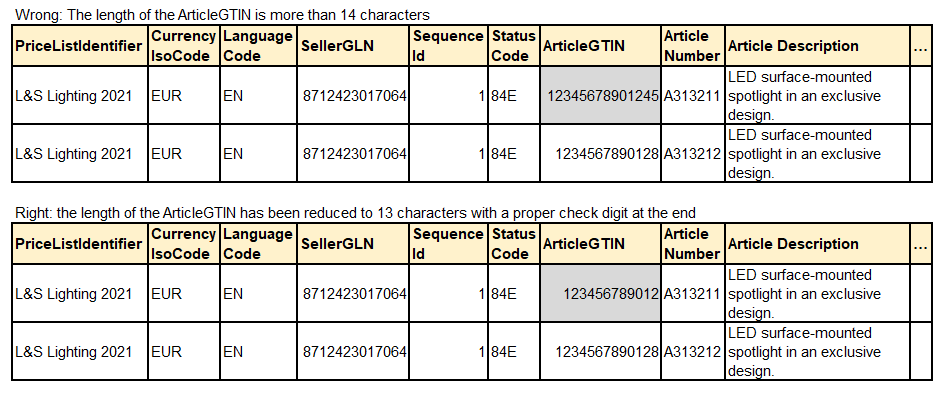Select the first EUR cell in the top table
The width and height of the screenshot is (944, 394).
184,96
